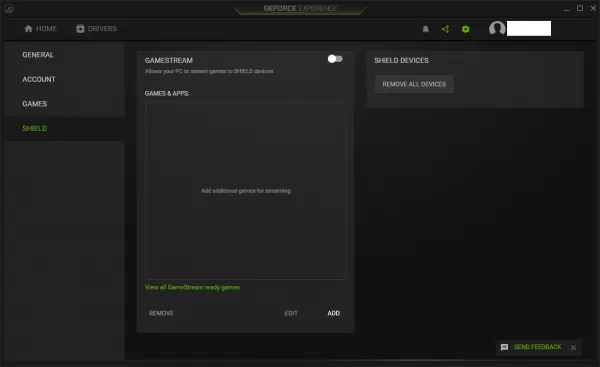This screenshot has width=600, height=367.
Task: Click the Drivers download icon
Action: (80, 29)
